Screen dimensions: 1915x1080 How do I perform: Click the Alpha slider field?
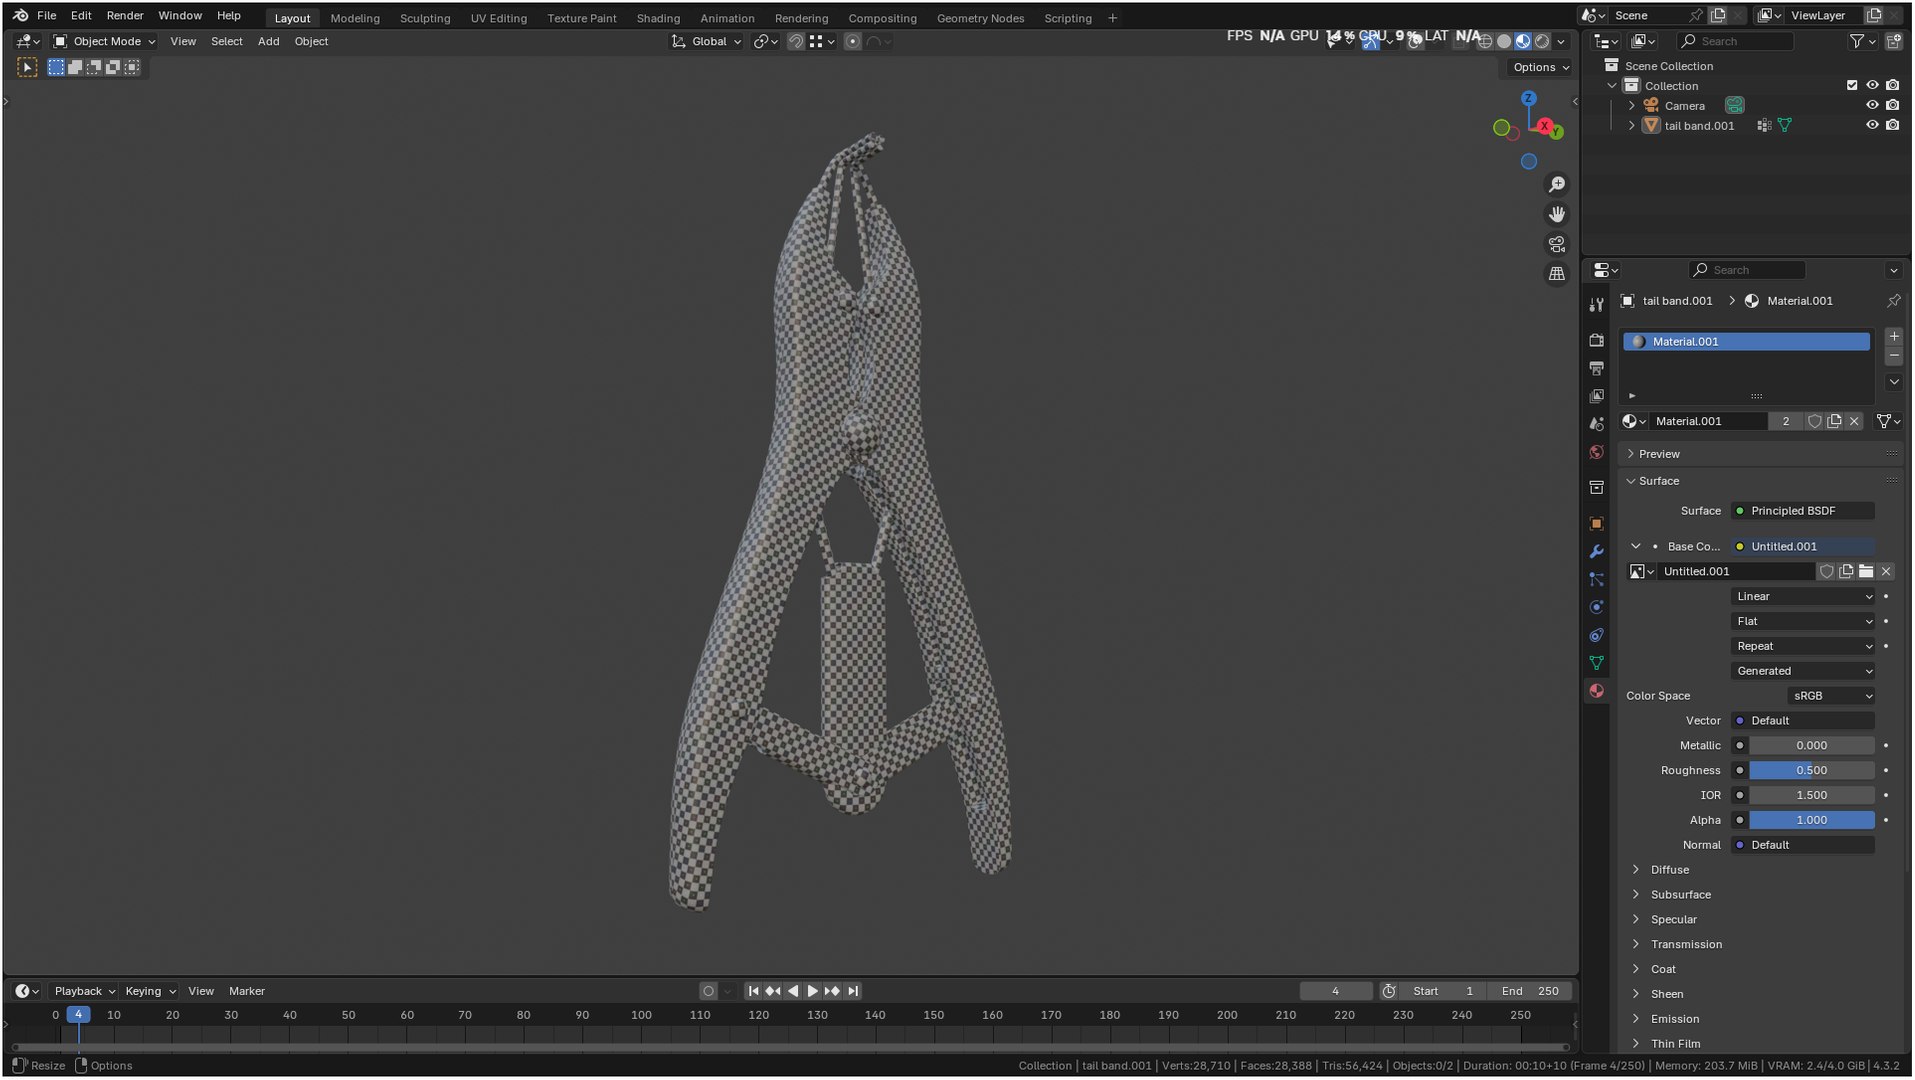[x=1811, y=821]
